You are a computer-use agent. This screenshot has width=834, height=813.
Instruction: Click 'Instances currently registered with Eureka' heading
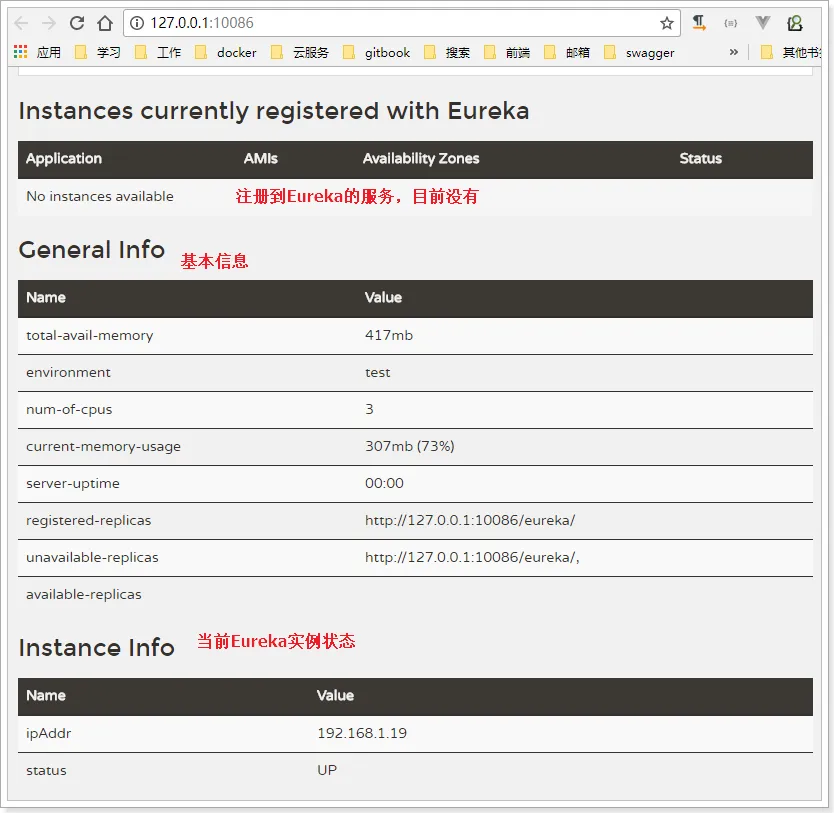click(274, 111)
